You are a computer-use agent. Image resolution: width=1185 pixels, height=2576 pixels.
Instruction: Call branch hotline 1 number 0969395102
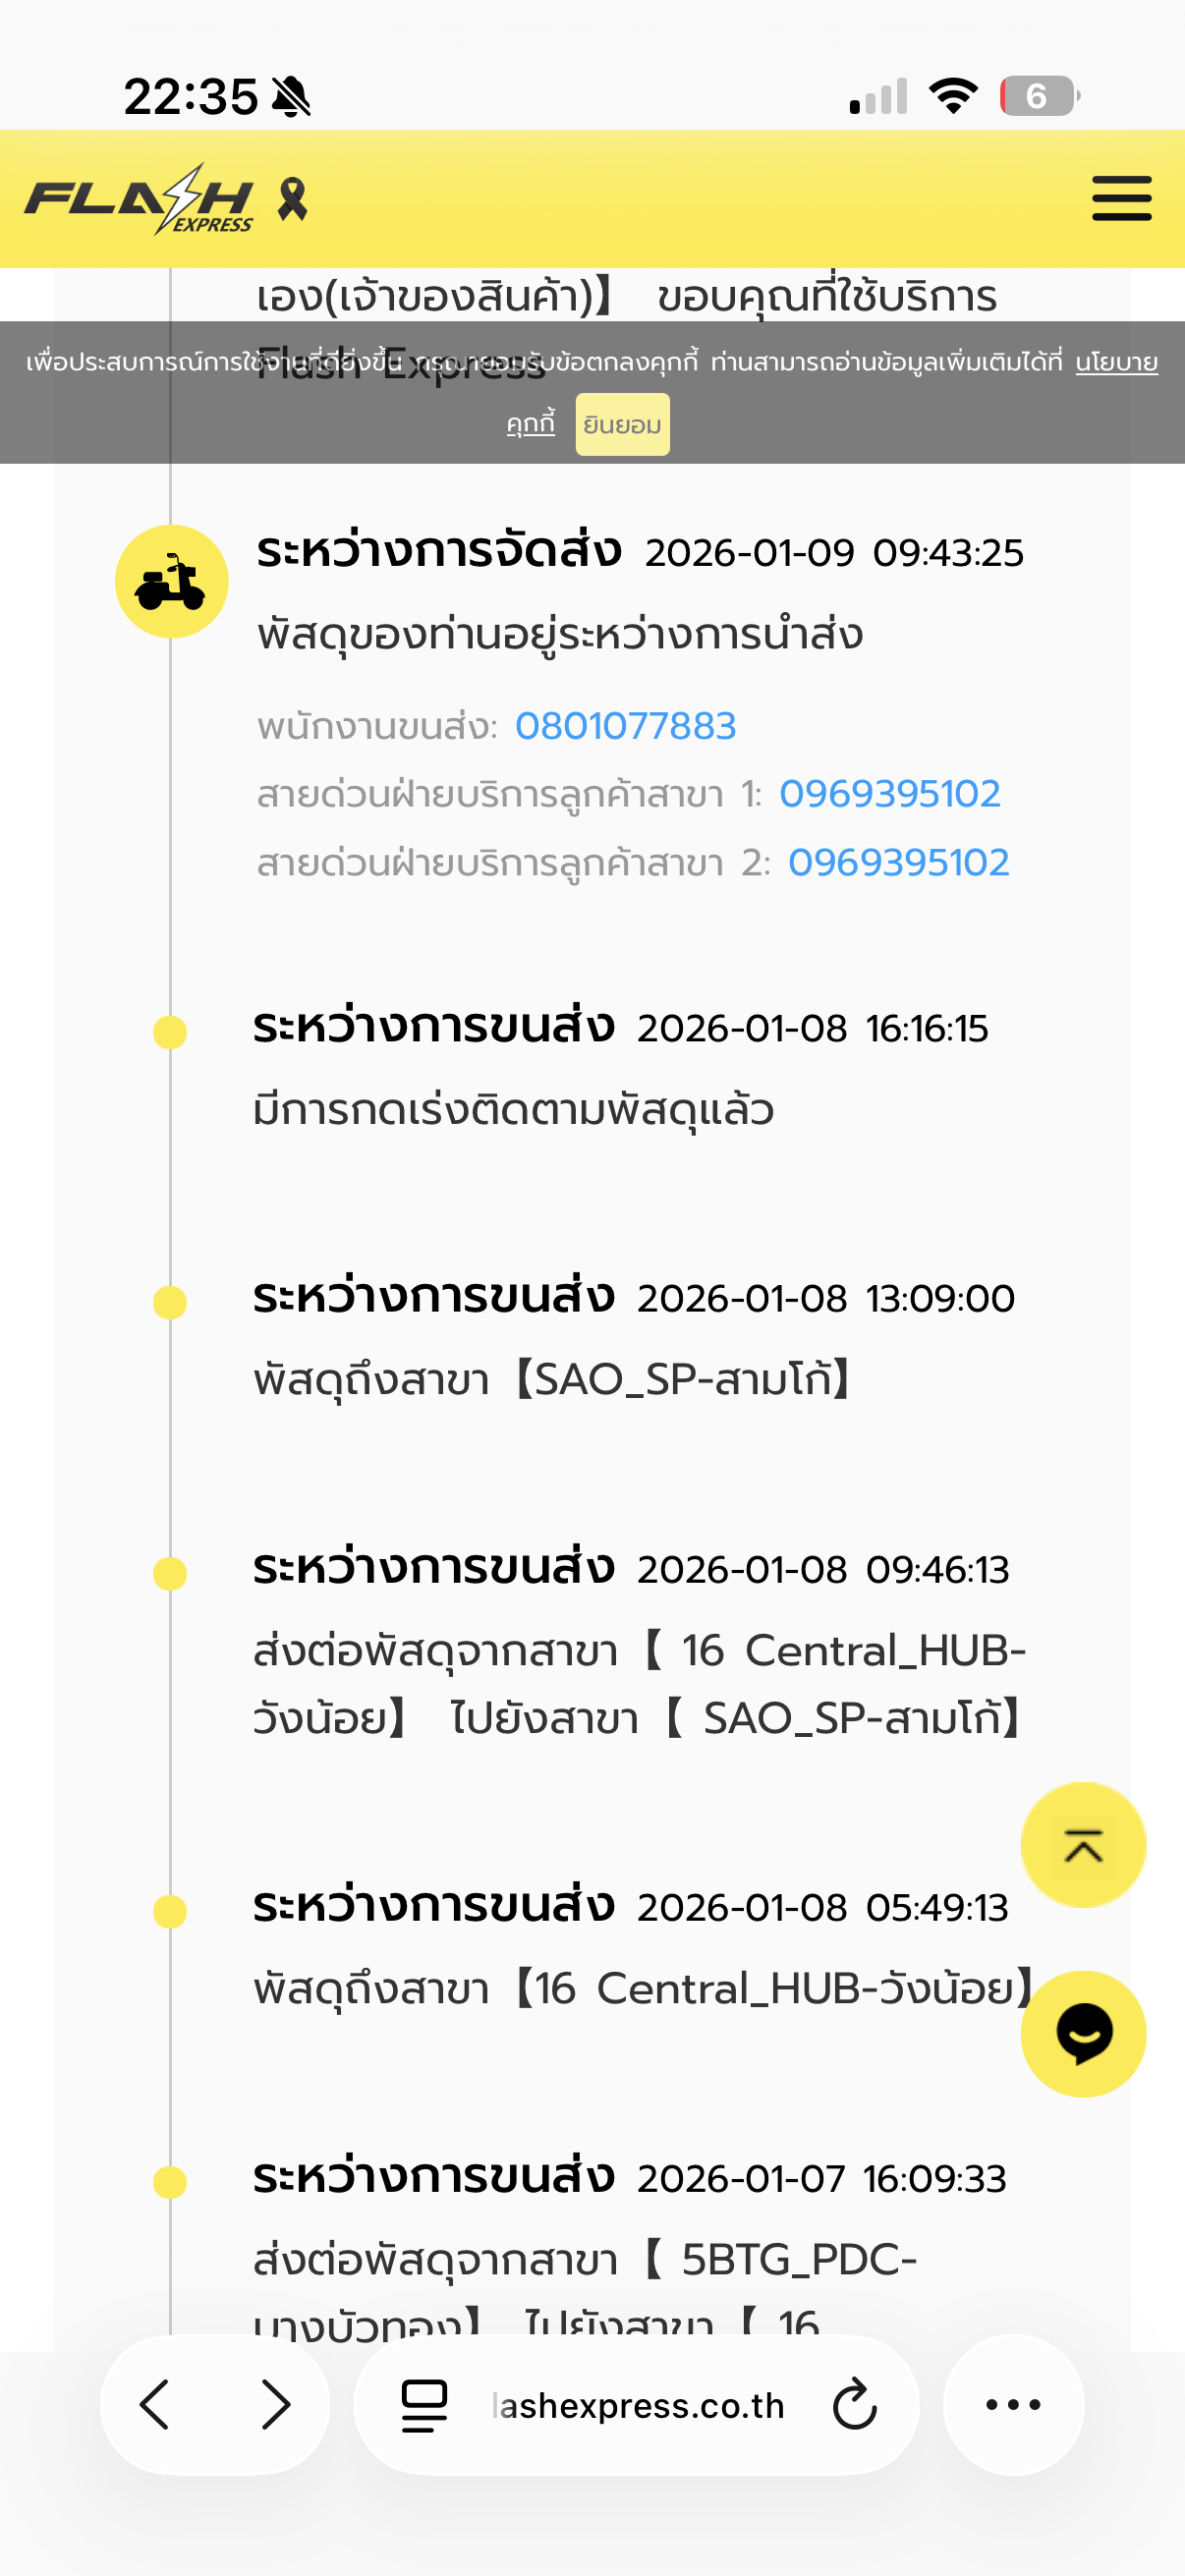(x=889, y=794)
